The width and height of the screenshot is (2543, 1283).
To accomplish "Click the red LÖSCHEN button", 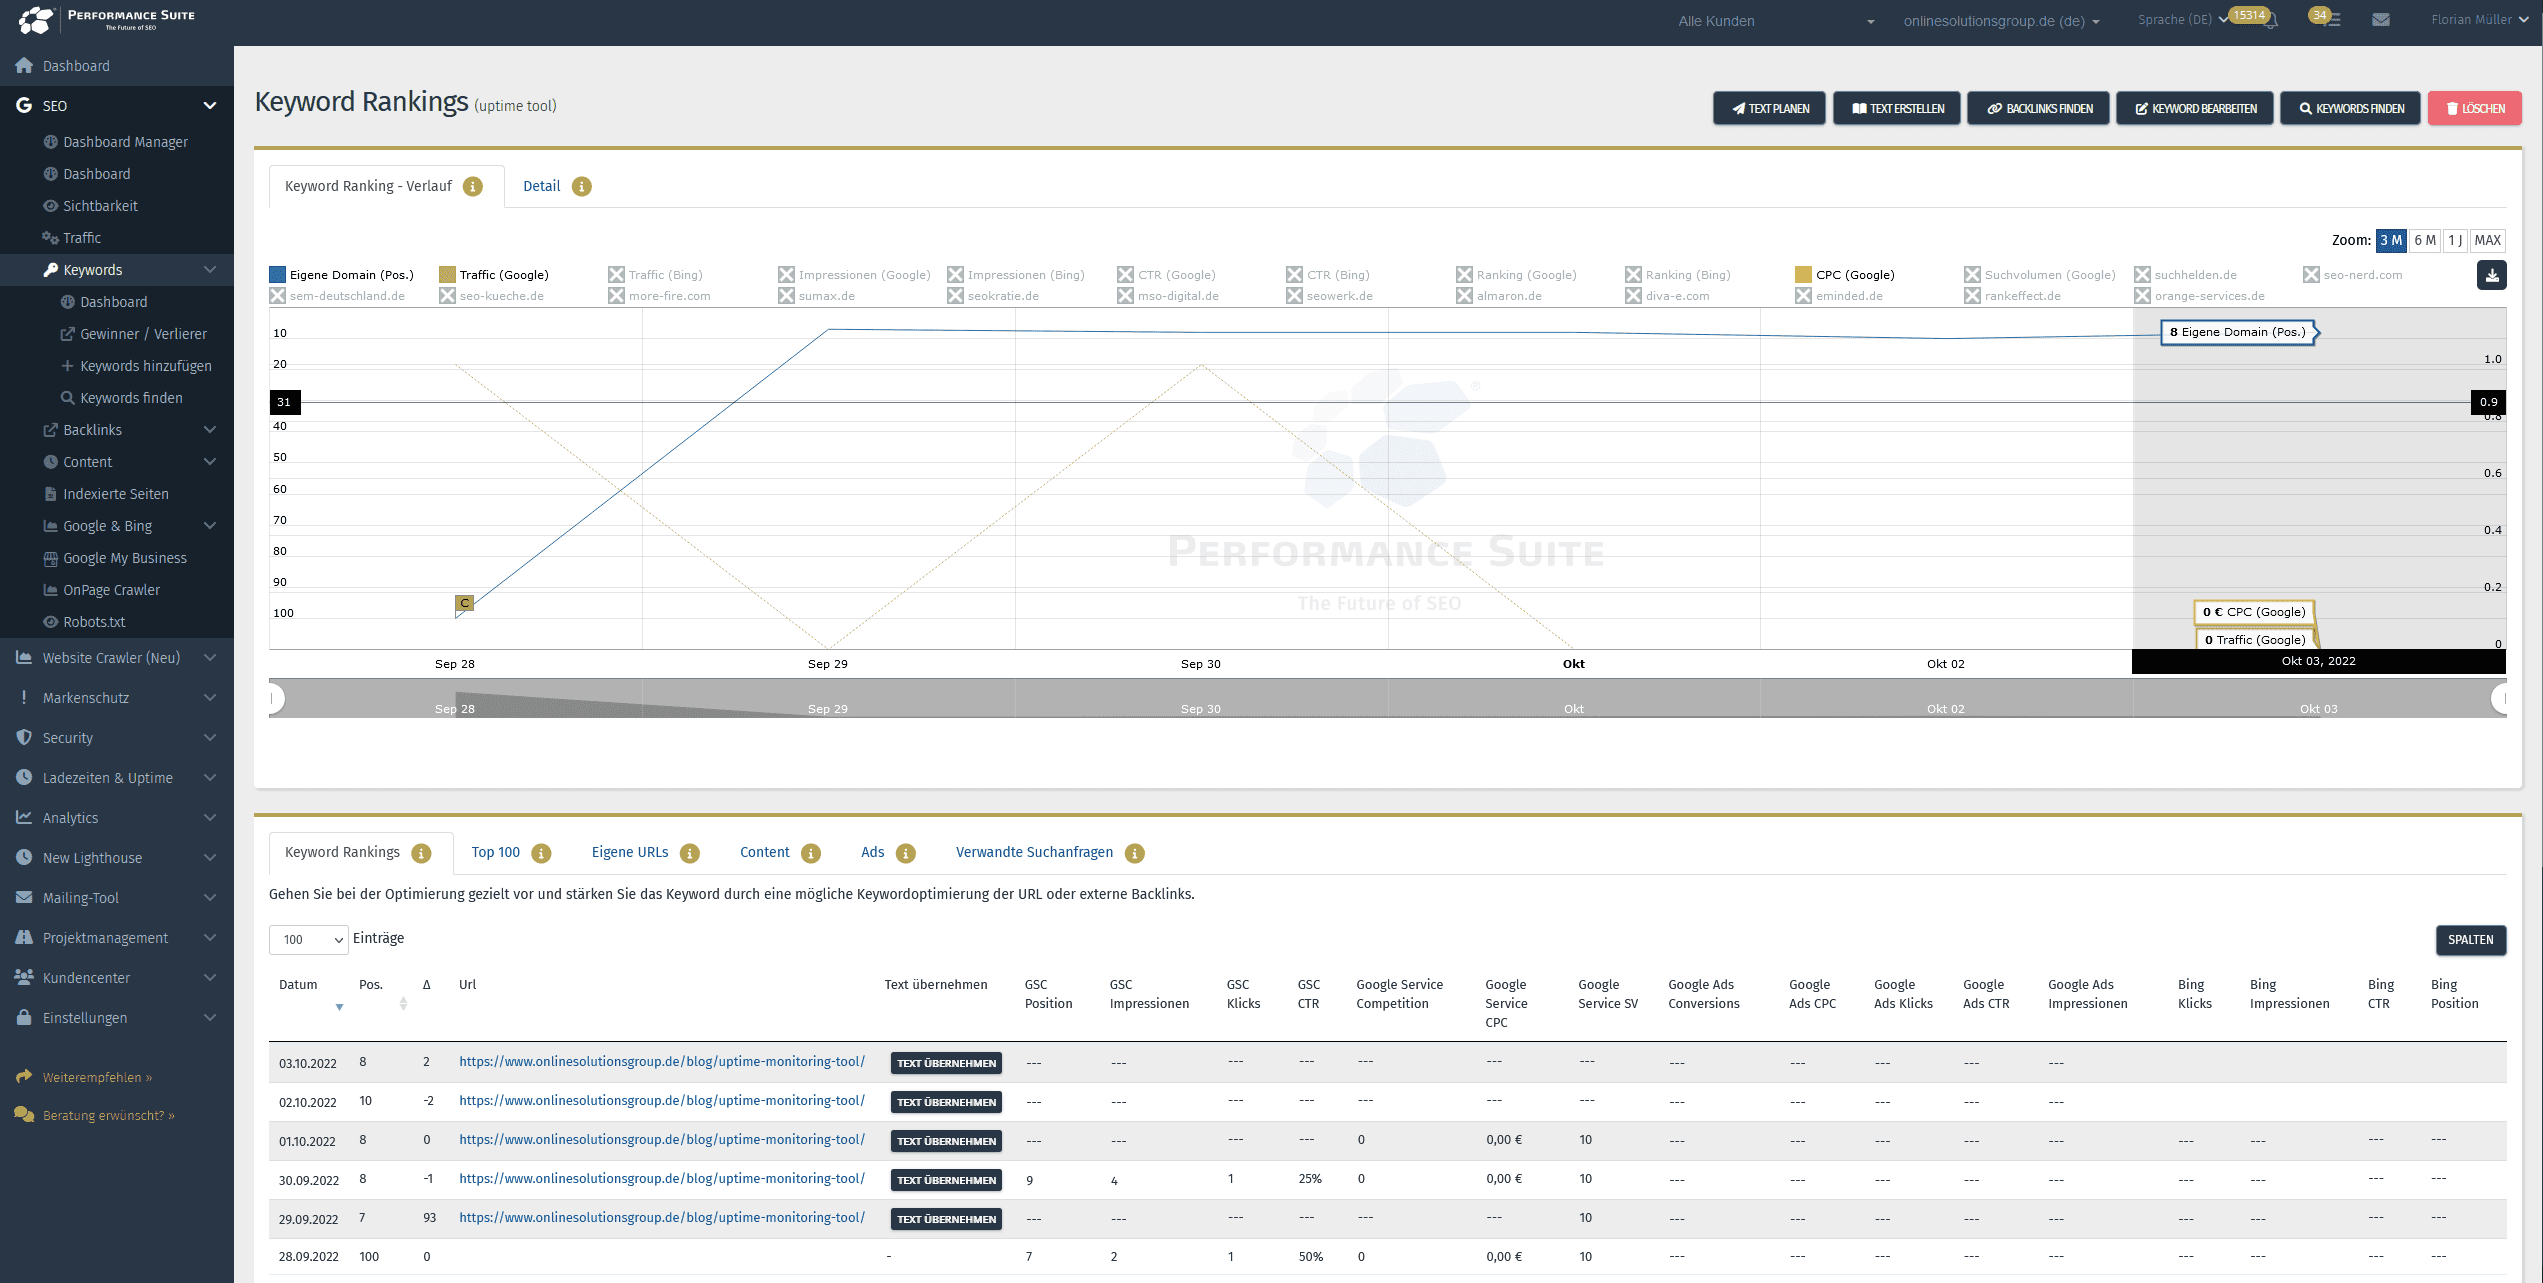I will pos(2475,109).
